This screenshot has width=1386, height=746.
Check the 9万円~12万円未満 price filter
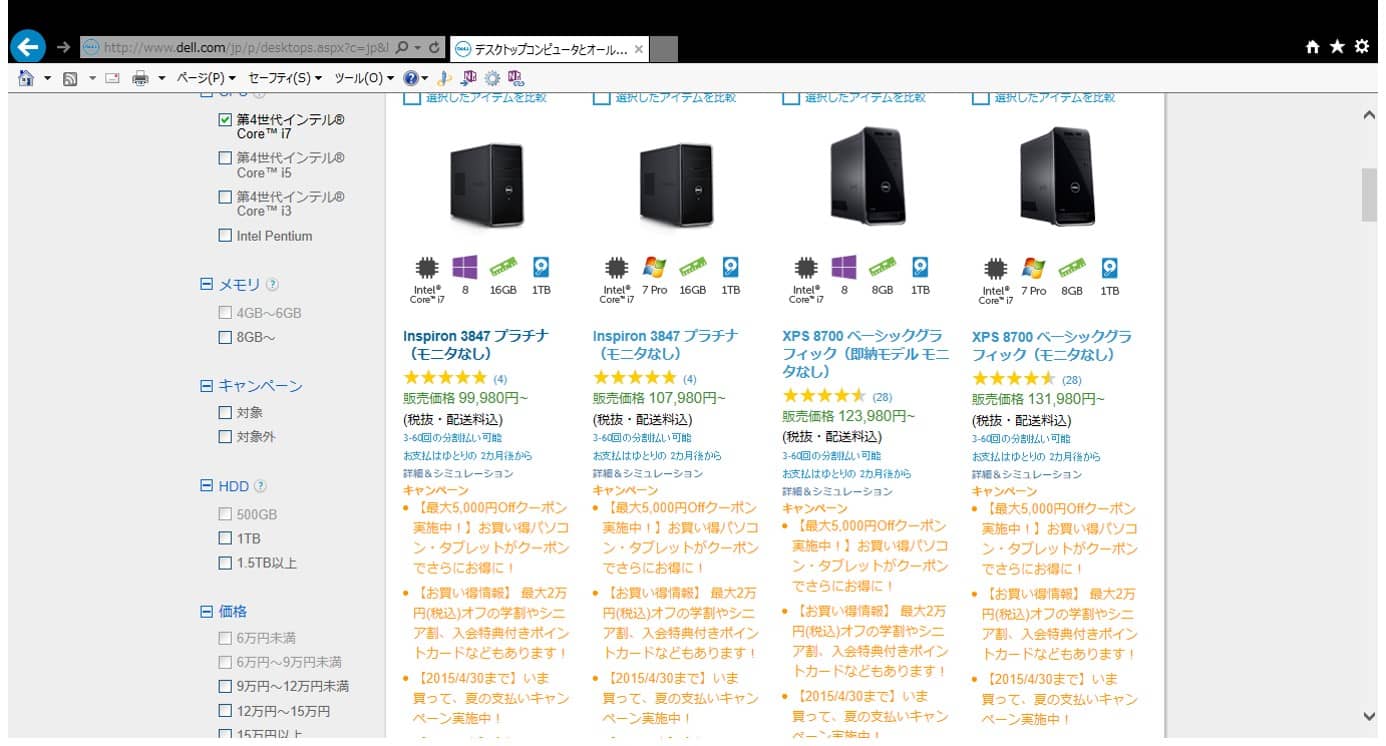point(225,687)
